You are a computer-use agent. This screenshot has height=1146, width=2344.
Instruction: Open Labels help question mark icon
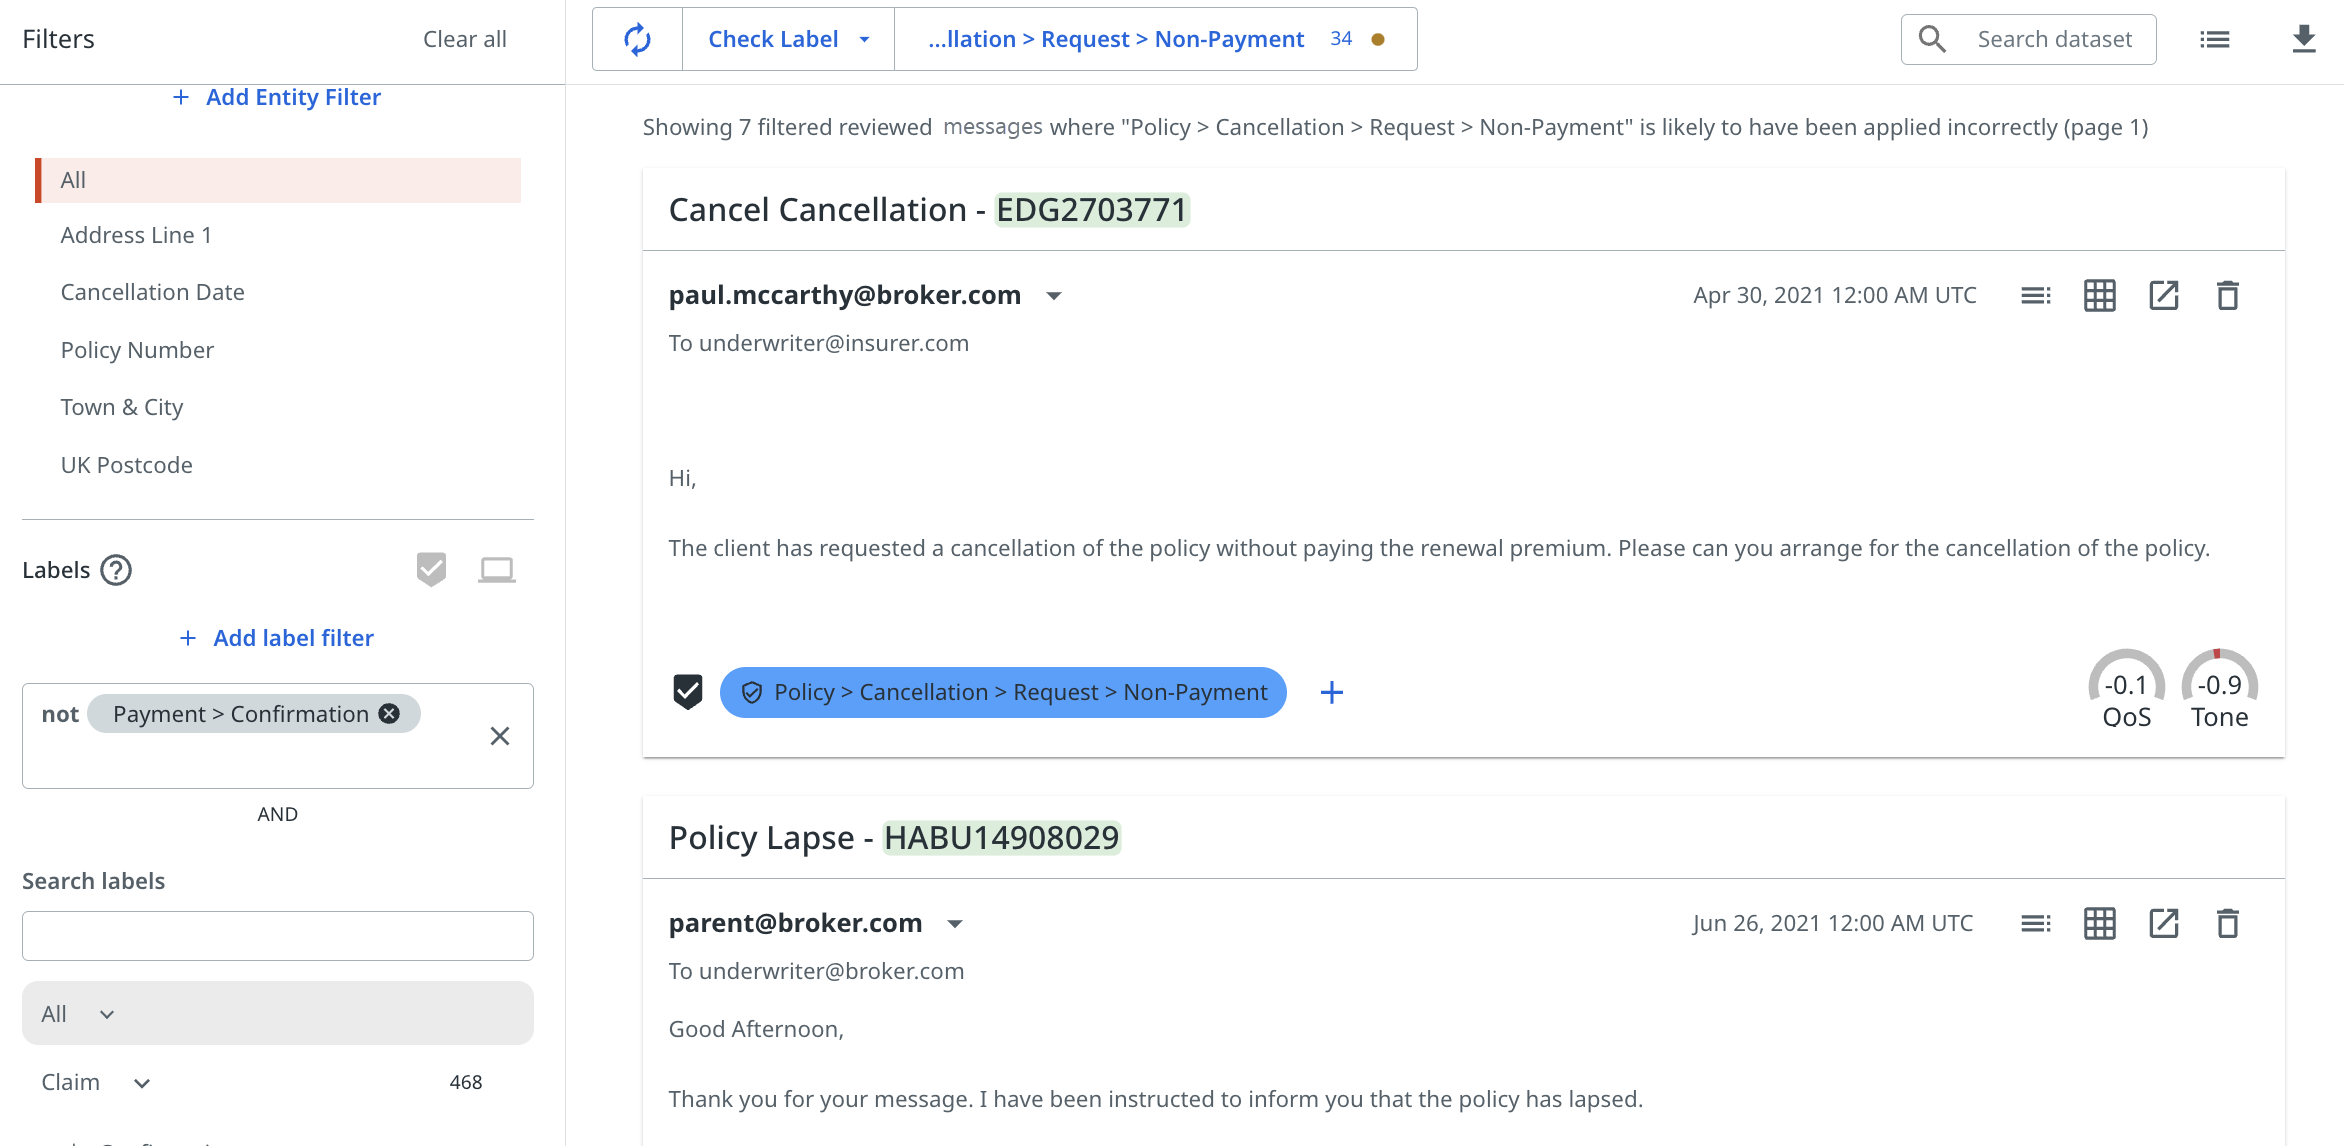point(116,570)
